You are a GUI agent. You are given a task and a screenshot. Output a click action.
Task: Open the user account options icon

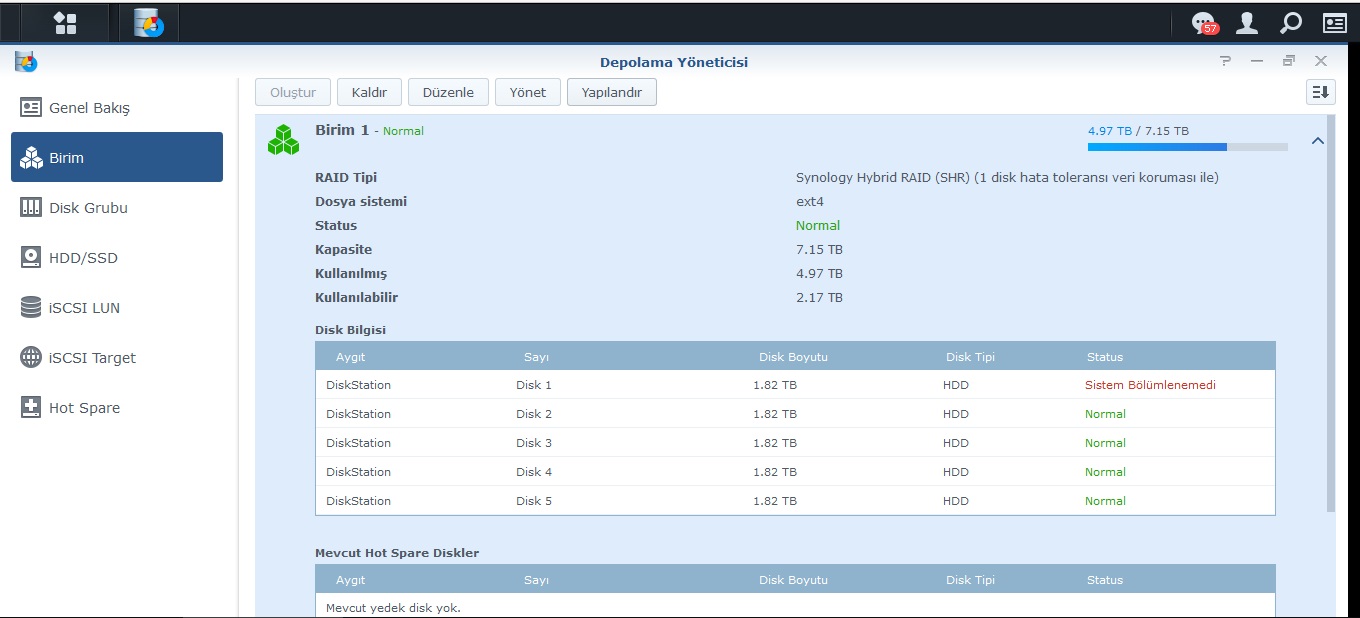pyautogui.click(x=1247, y=23)
